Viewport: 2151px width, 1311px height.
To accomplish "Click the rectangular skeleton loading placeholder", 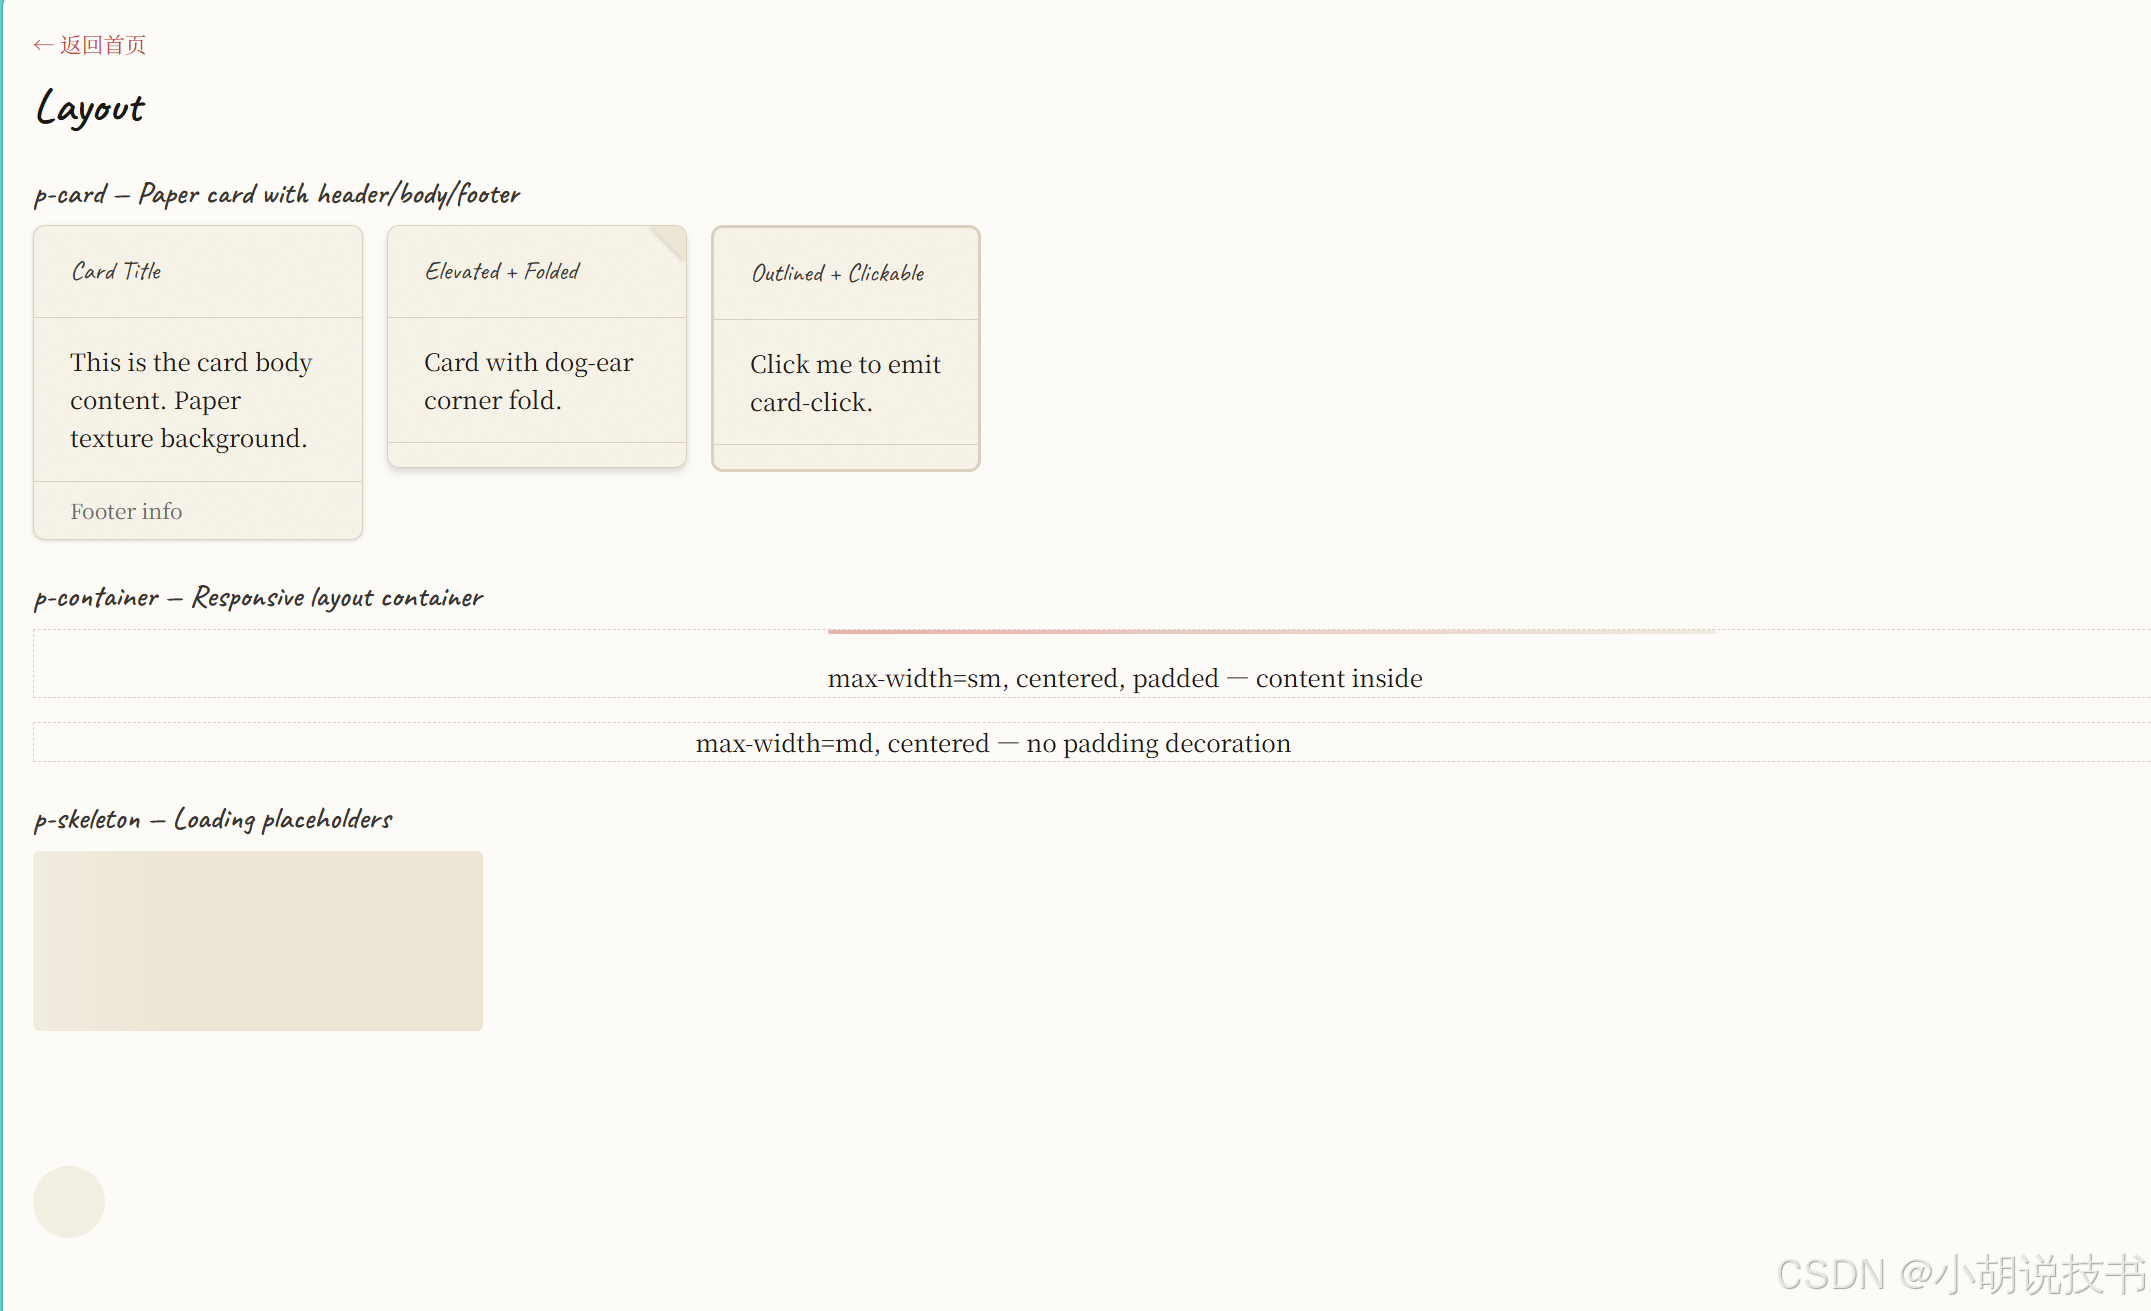I will pyautogui.click(x=258, y=940).
